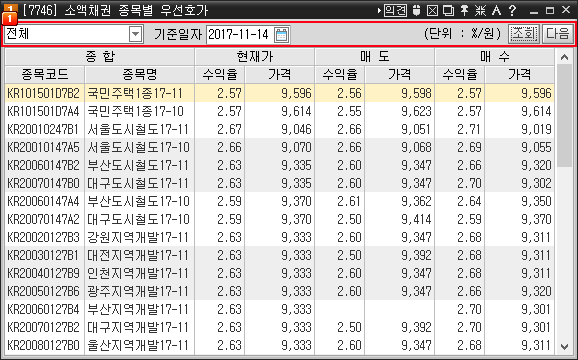The height and width of the screenshot is (360, 578).
Task: Click code KR20070147A2
Action: click(43, 220)
